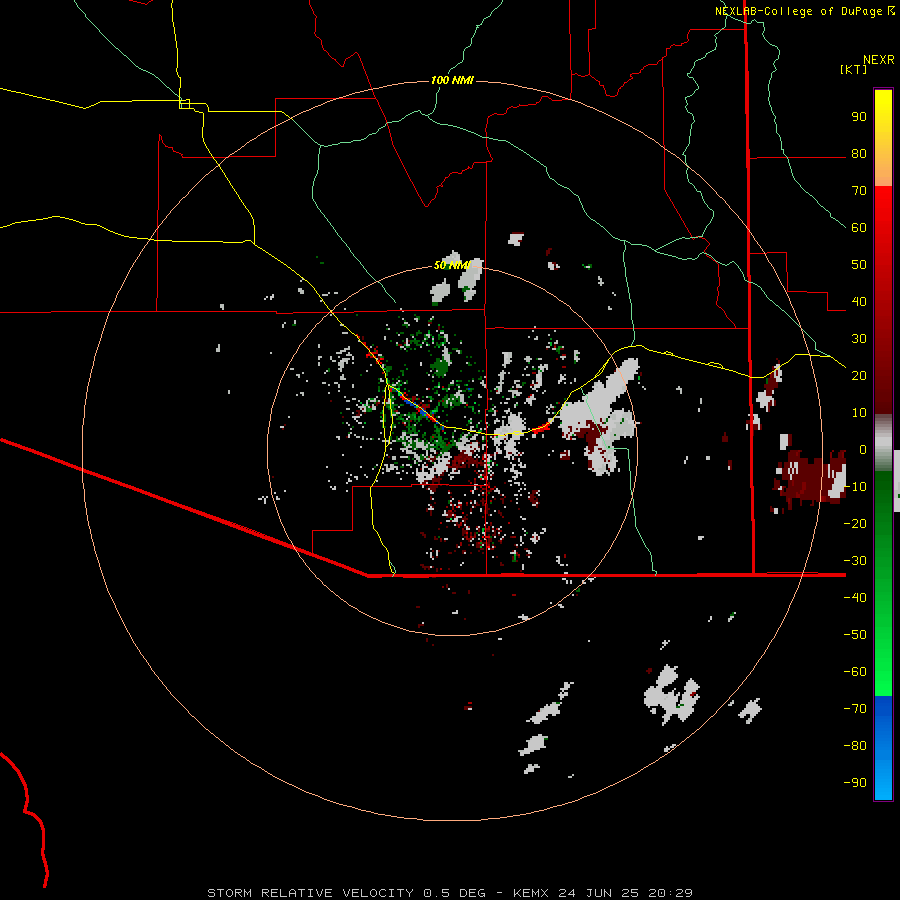Click the -10 value on velocity scale
This screenshot has width=900, height=900.
coord(855,487)
